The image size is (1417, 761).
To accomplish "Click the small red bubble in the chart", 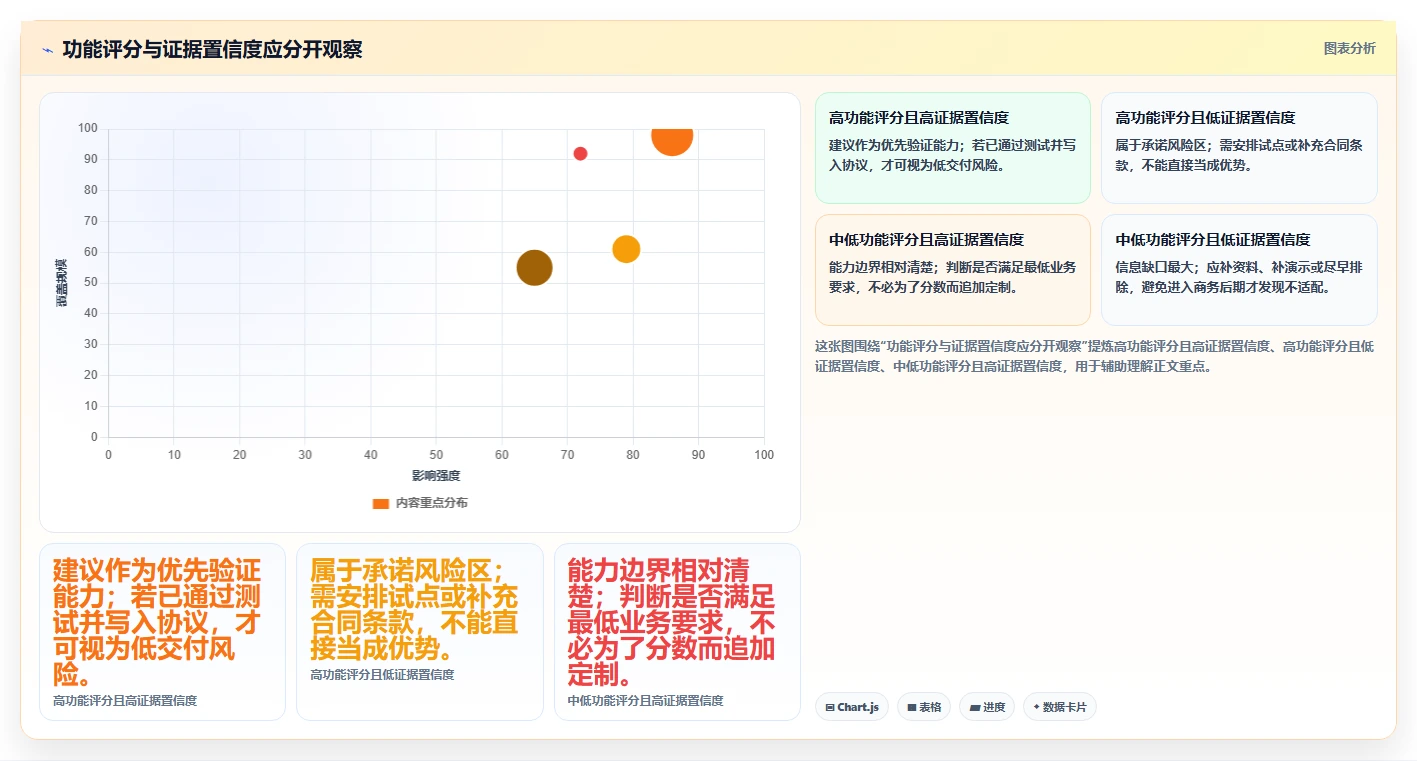I will [580, 153].
